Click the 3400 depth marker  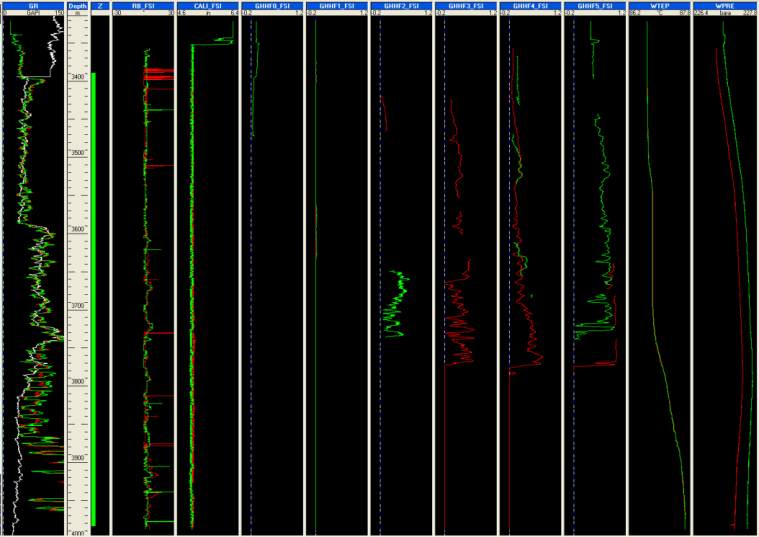[x=78, y=77]
